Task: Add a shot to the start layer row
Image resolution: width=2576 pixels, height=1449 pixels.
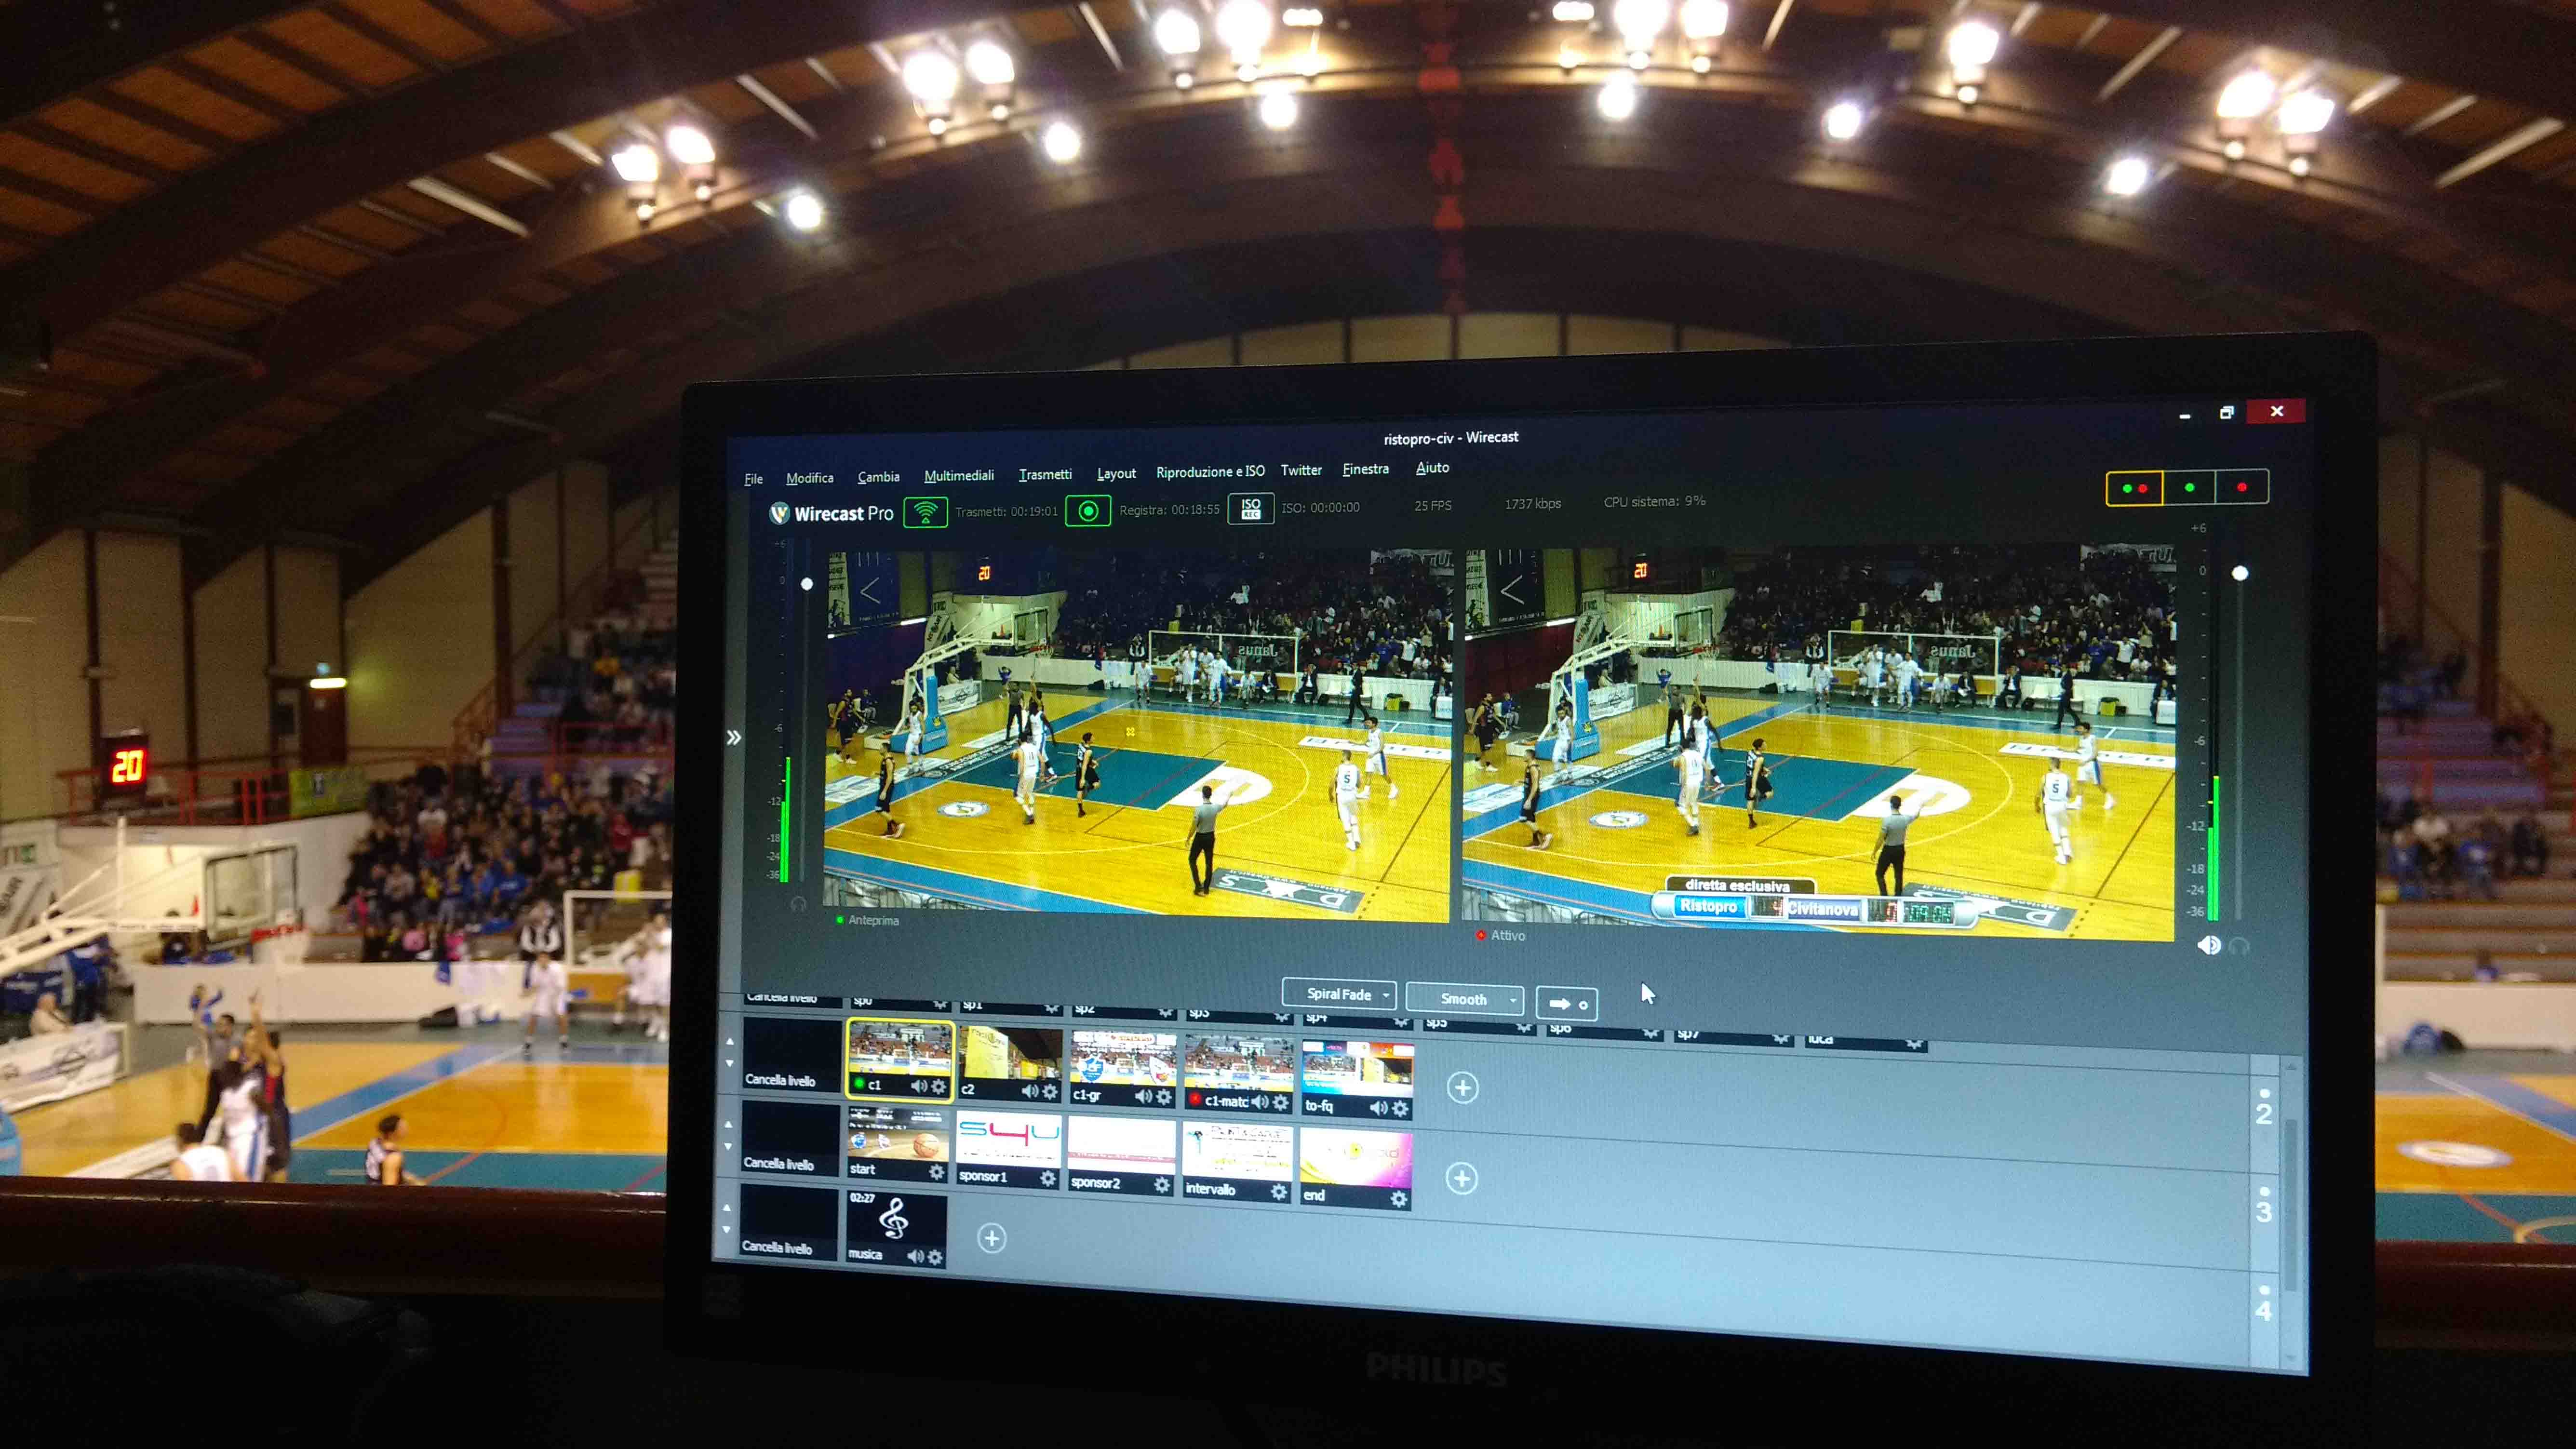Action: 1461,1178
